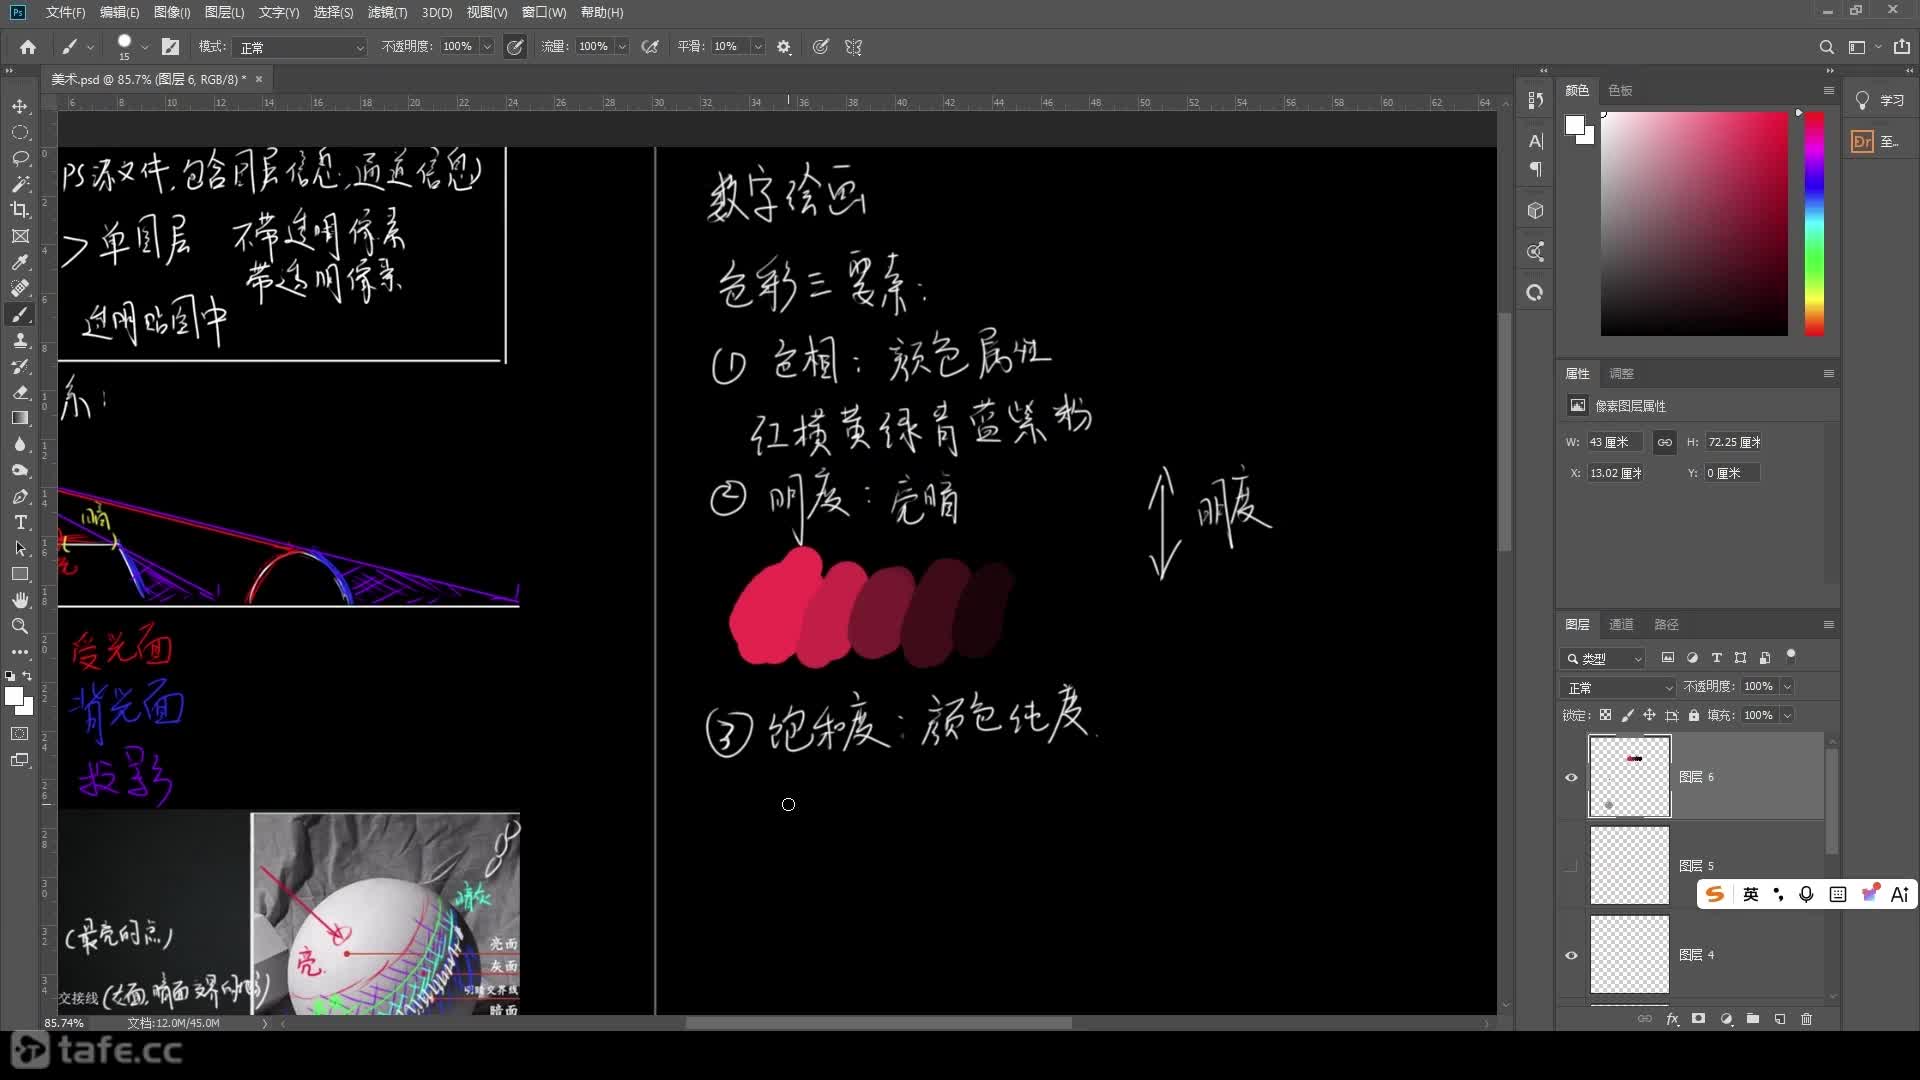Toggle visibility of 图层 4
This screenshot has width=1920, height=1080.
1571,955
